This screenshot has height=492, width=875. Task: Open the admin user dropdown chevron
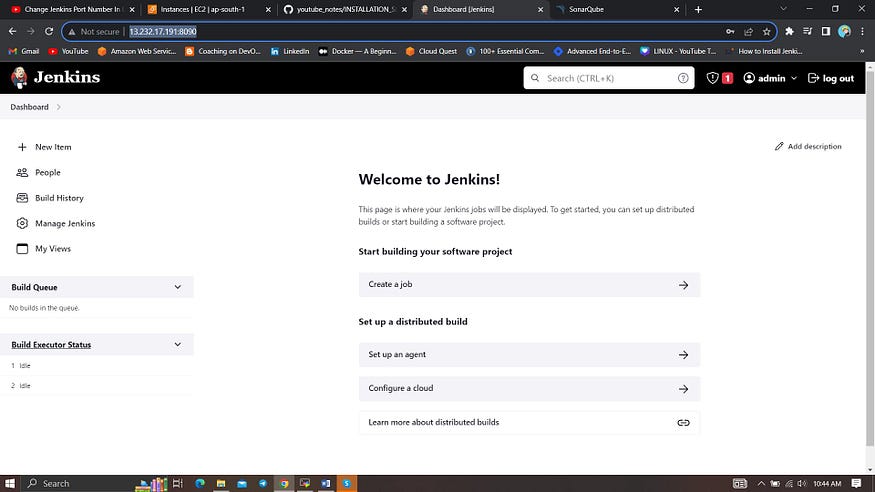794,78
